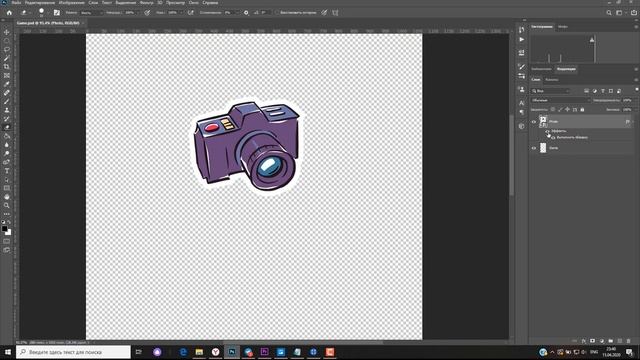Select the Rectangle shape tool
The width and height of the screenshot is (640, 360).
(7, 188)
